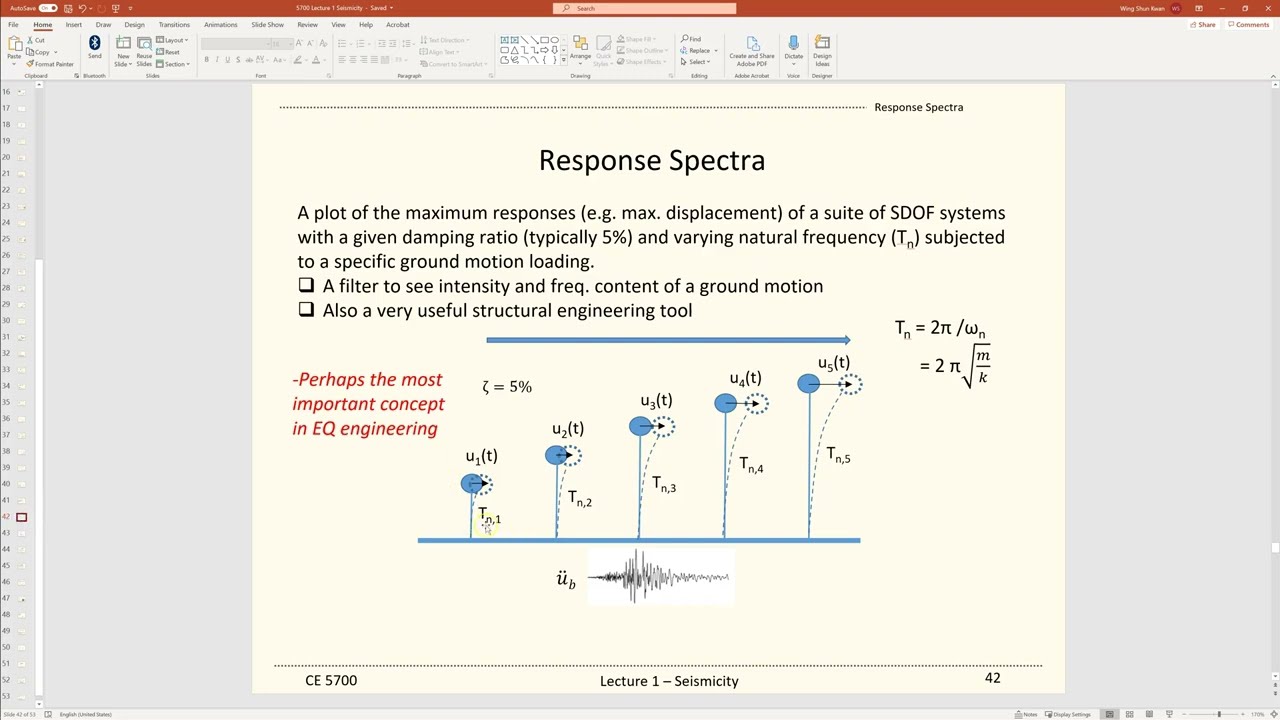
Task: Switch to Normal view icon
Action: [x=1109, y=714]
